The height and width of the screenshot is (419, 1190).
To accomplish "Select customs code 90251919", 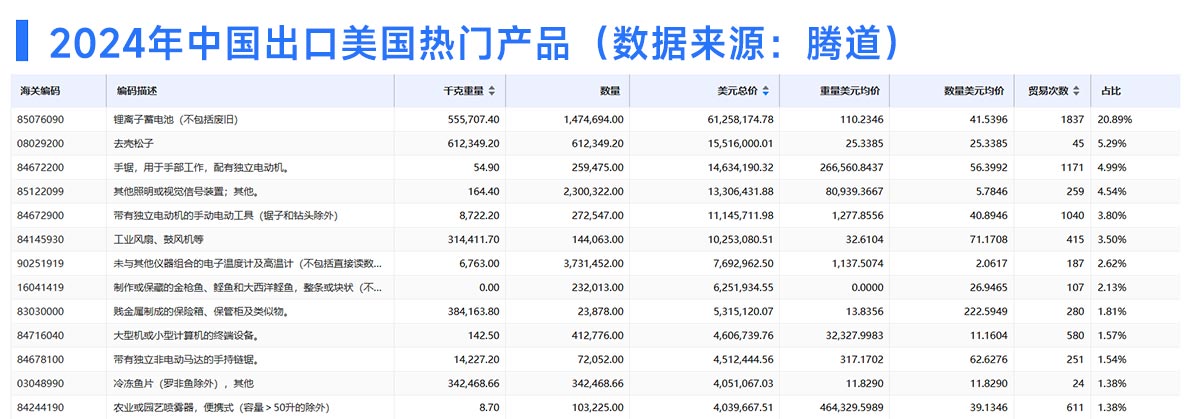I will pos(39,263).
